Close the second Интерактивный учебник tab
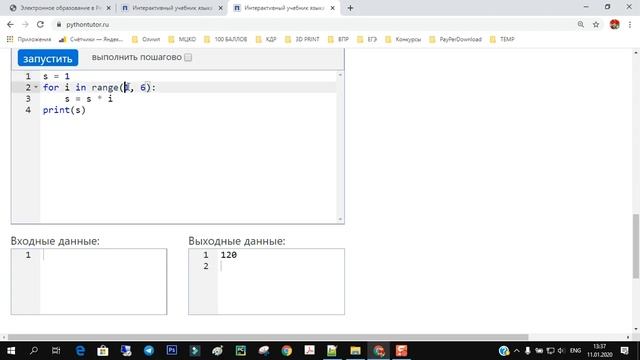 coord(220,8)
